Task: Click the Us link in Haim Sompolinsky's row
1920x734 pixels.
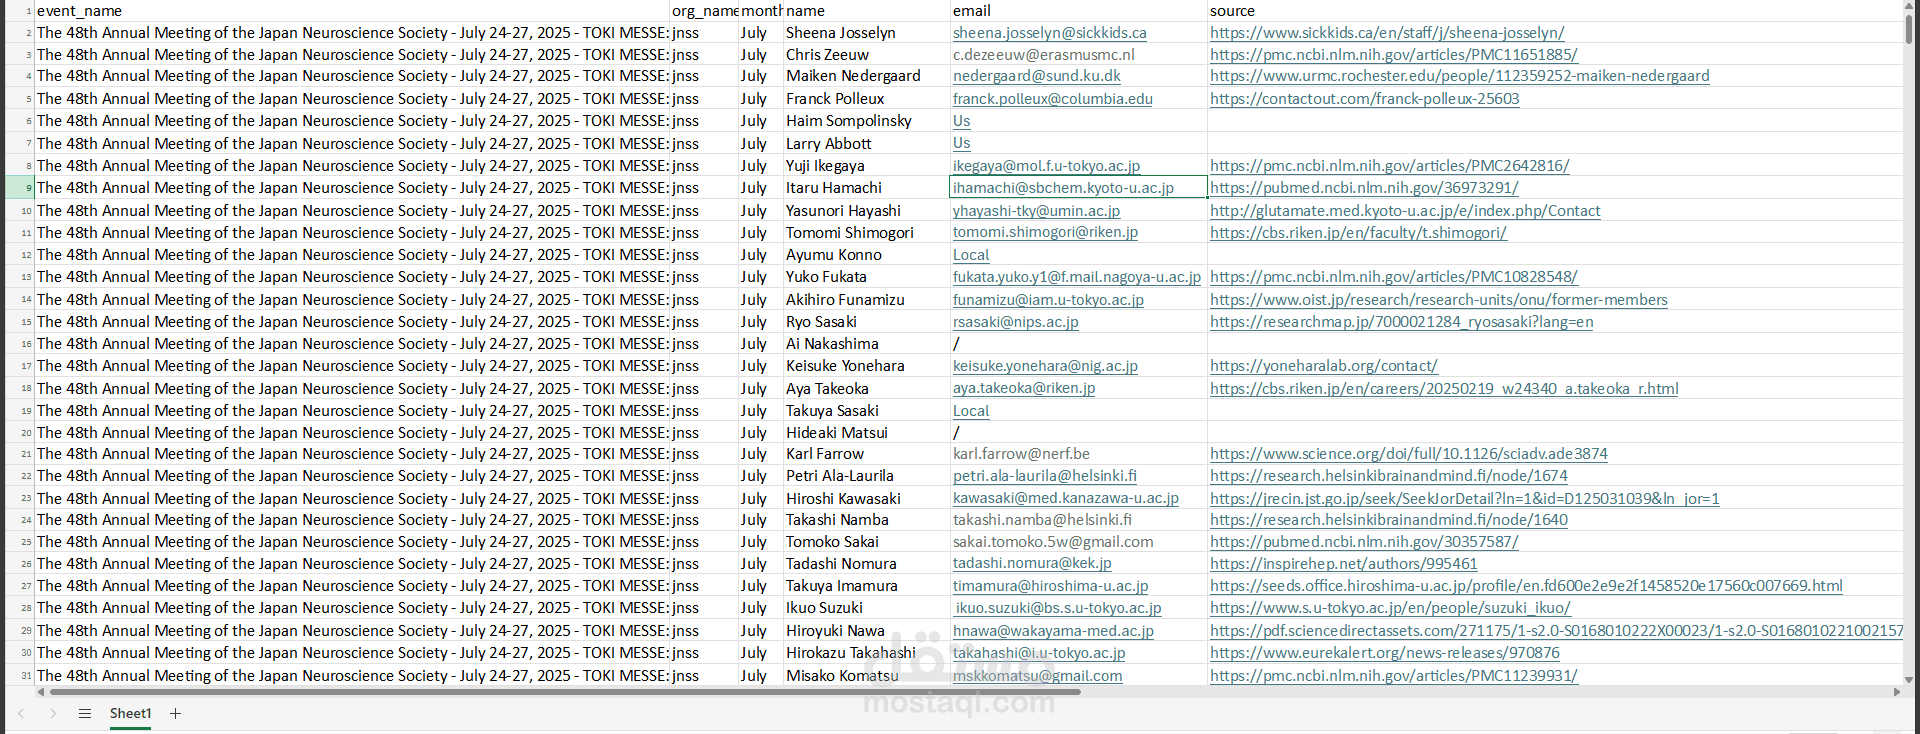Action: tap(961, 121)
